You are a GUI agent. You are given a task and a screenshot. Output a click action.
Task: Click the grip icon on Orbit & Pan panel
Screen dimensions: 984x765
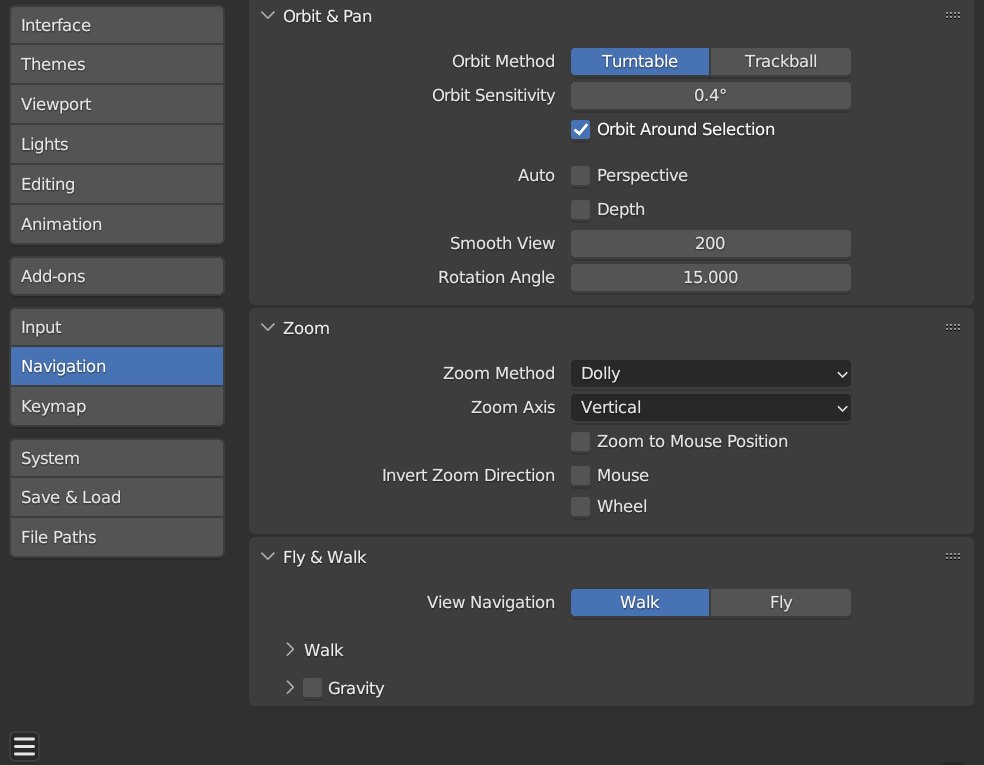click(952, 16)
